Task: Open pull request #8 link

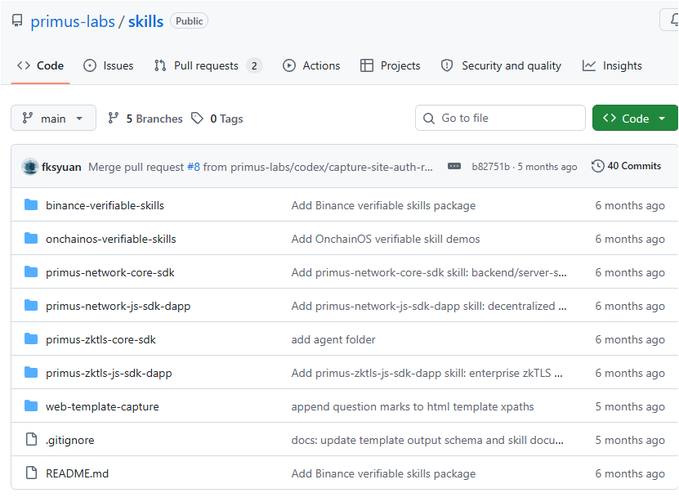Action: point(194,167)
